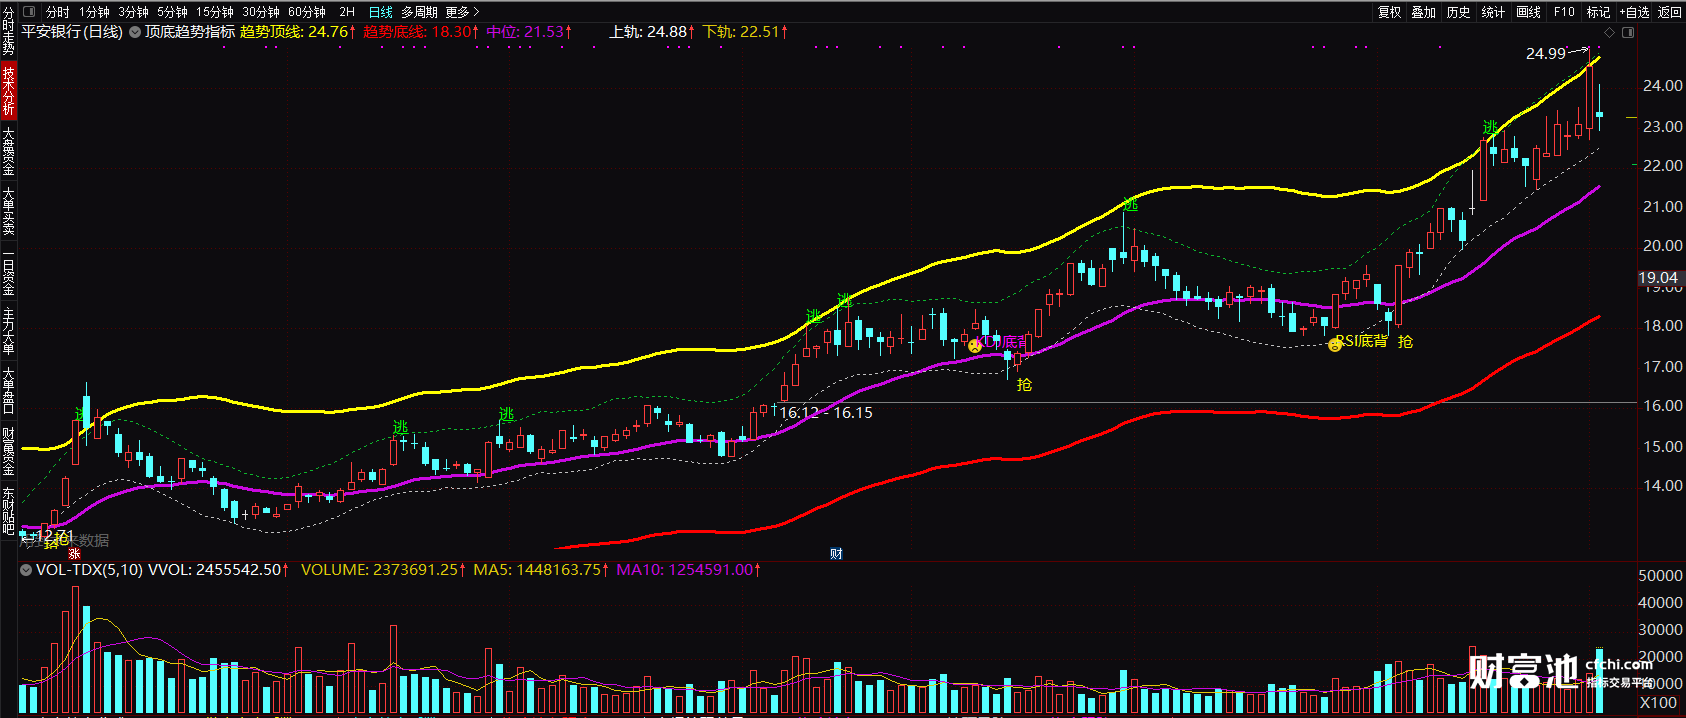The height and width of the screenshot is (718, 1686).
Task: Switch to 分时 time-sharing view
Action: click(58, 12)
